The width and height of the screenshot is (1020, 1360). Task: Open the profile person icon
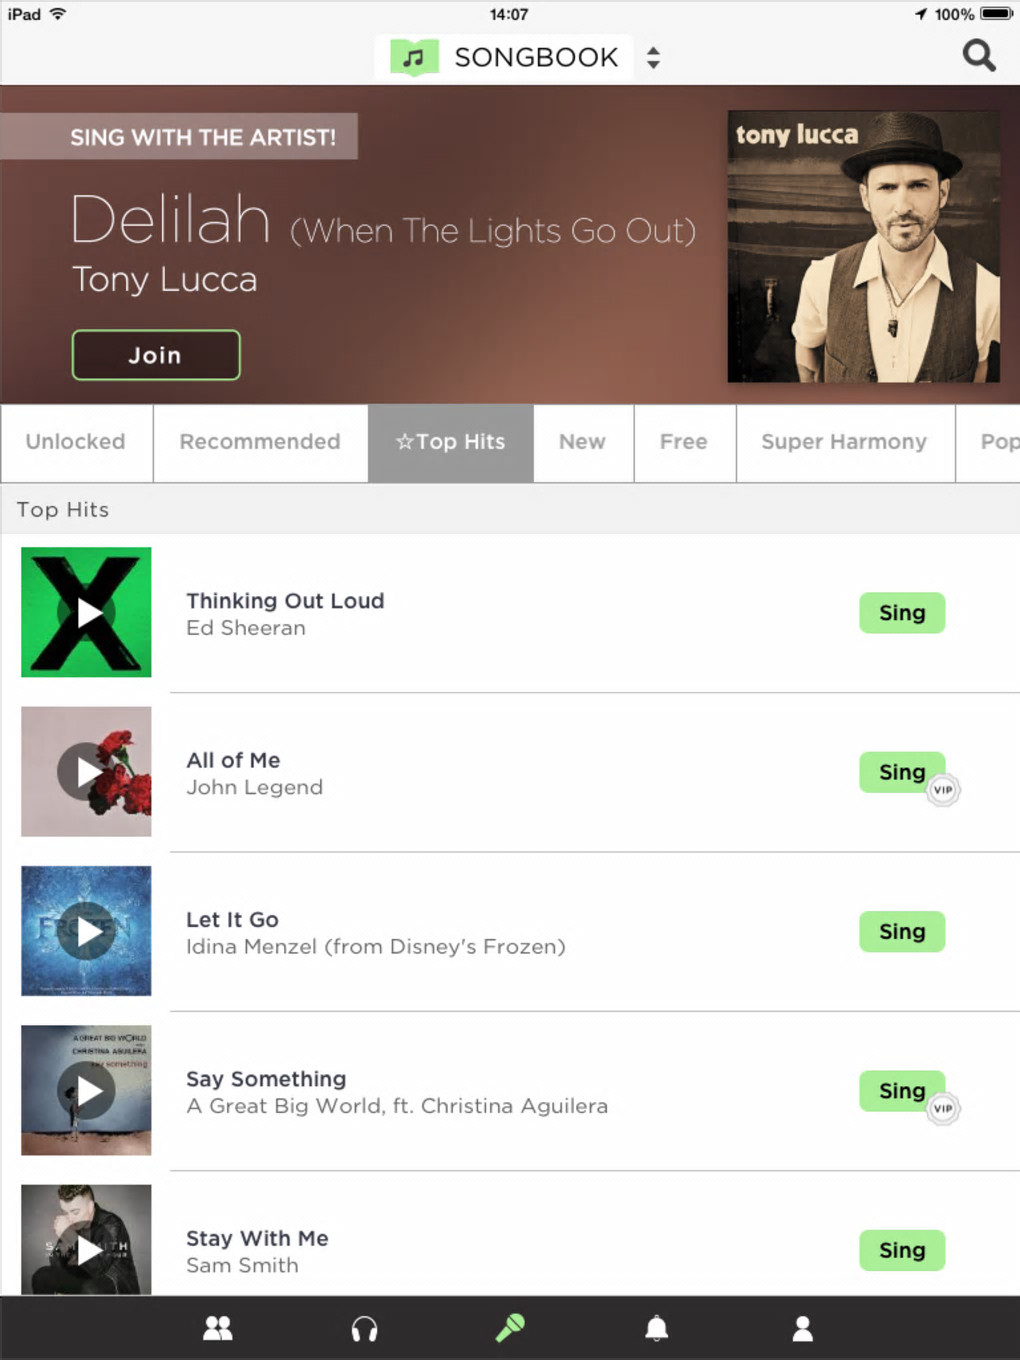(x=802, y=1328)
